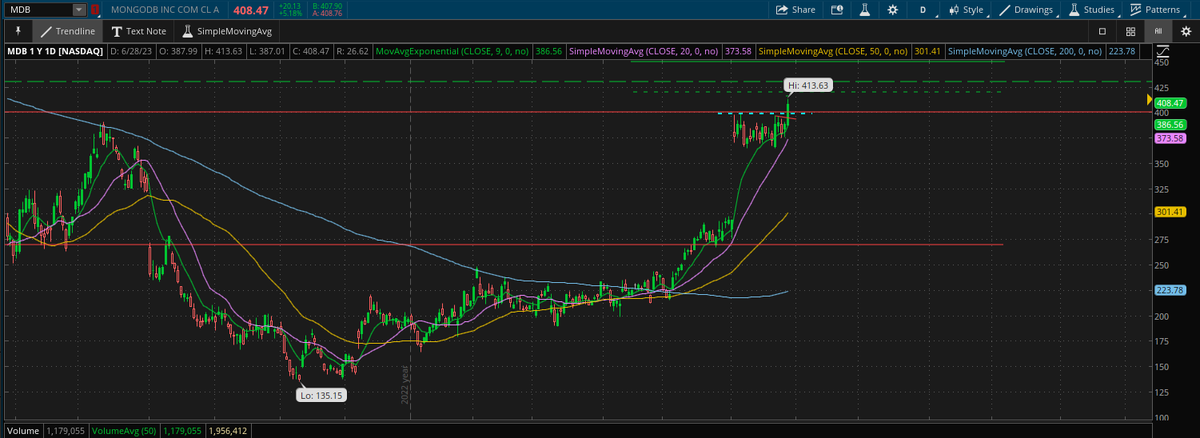Click the yellow arrow marker on price axis
This screenshot has width=1200, height=438.
pos(1149,99)
